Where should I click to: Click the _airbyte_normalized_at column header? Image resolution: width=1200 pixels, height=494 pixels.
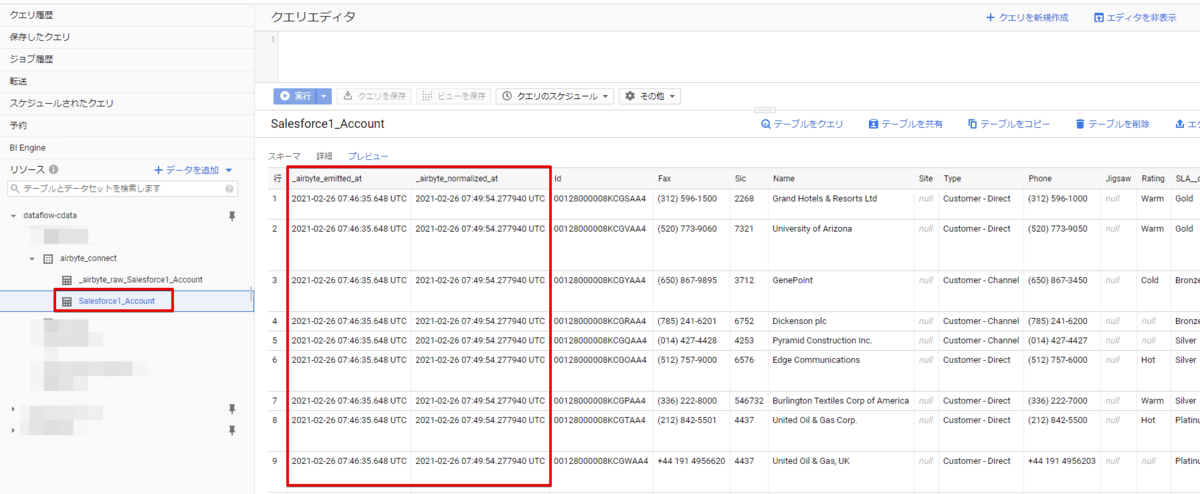(x=456, y=178)
